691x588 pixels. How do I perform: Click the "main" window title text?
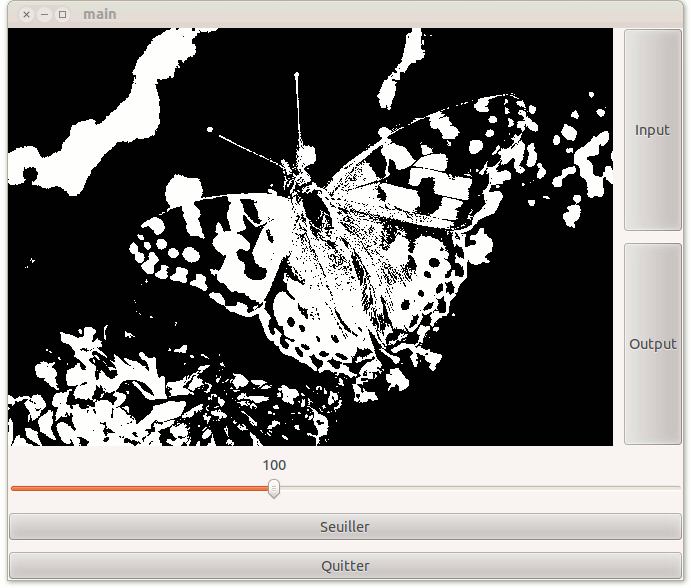point(100,14)
